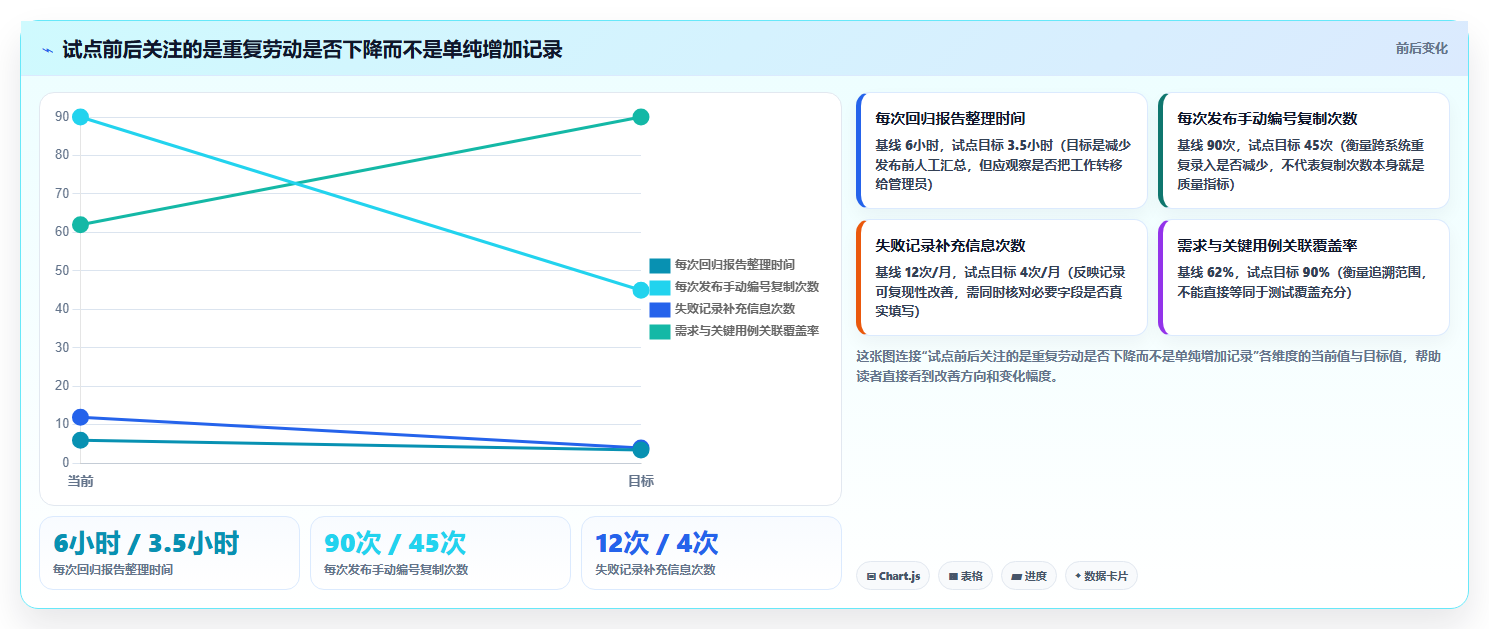
Task: Open the 每次发布手动编号复制次数 info card heading
Action: 1267,118
